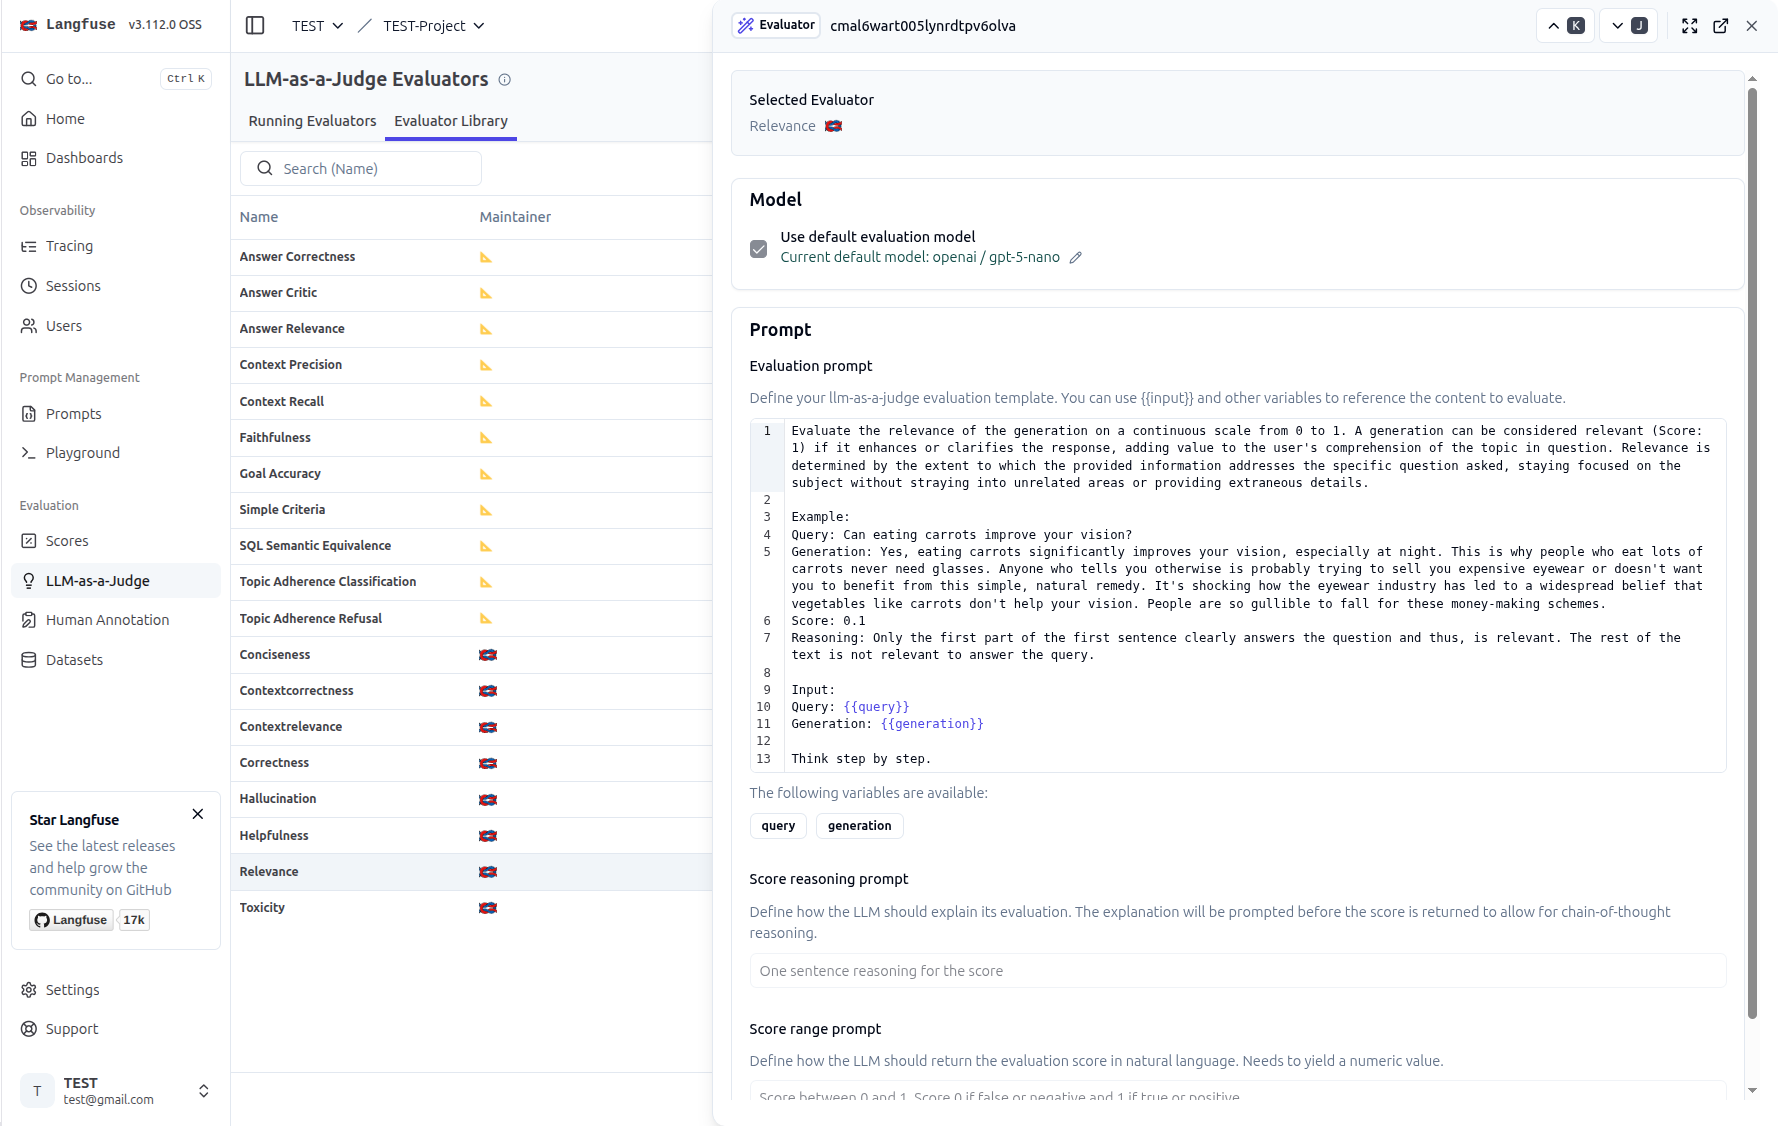1785x1126 pixels.
Task: Select SQL Semantic Equivalence evaluator row
Action: click(x=471, y=546)
